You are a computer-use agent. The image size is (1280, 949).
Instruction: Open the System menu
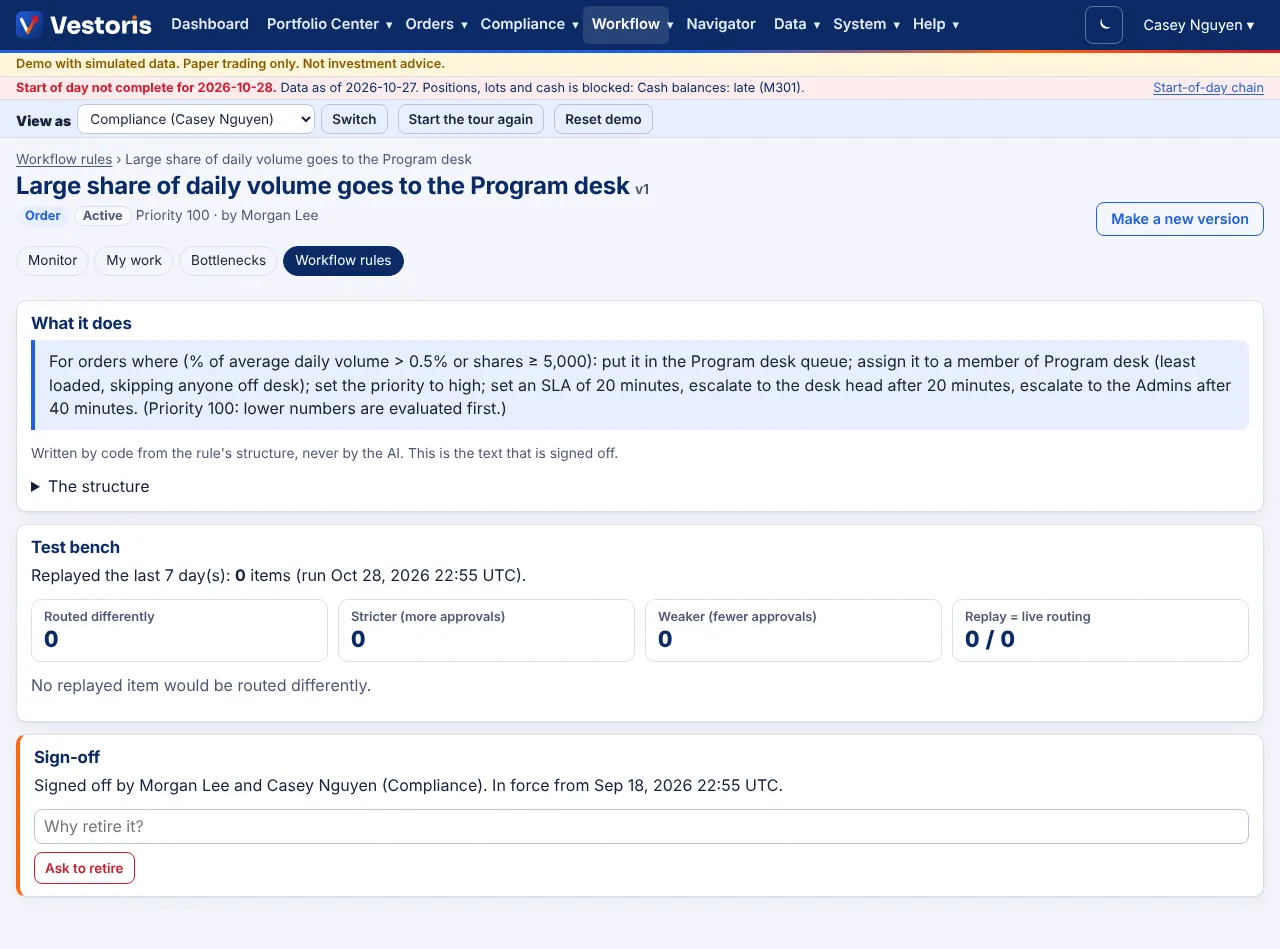866,24
